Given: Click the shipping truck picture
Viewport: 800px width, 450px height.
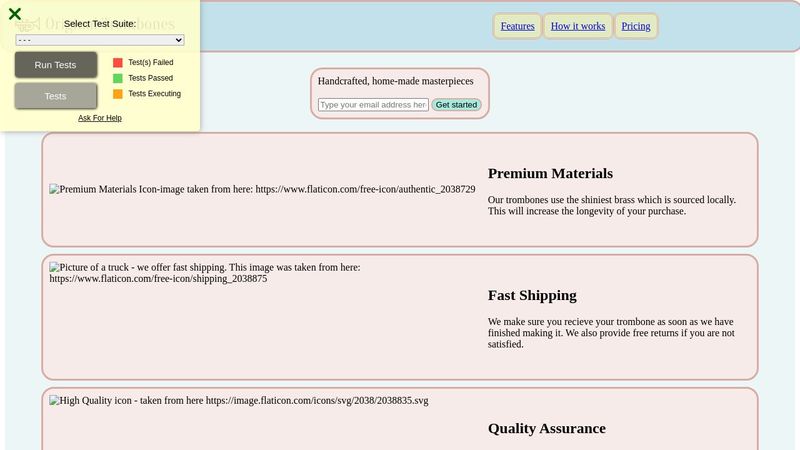Looking at the screenshot, I should tap(205, 273).
